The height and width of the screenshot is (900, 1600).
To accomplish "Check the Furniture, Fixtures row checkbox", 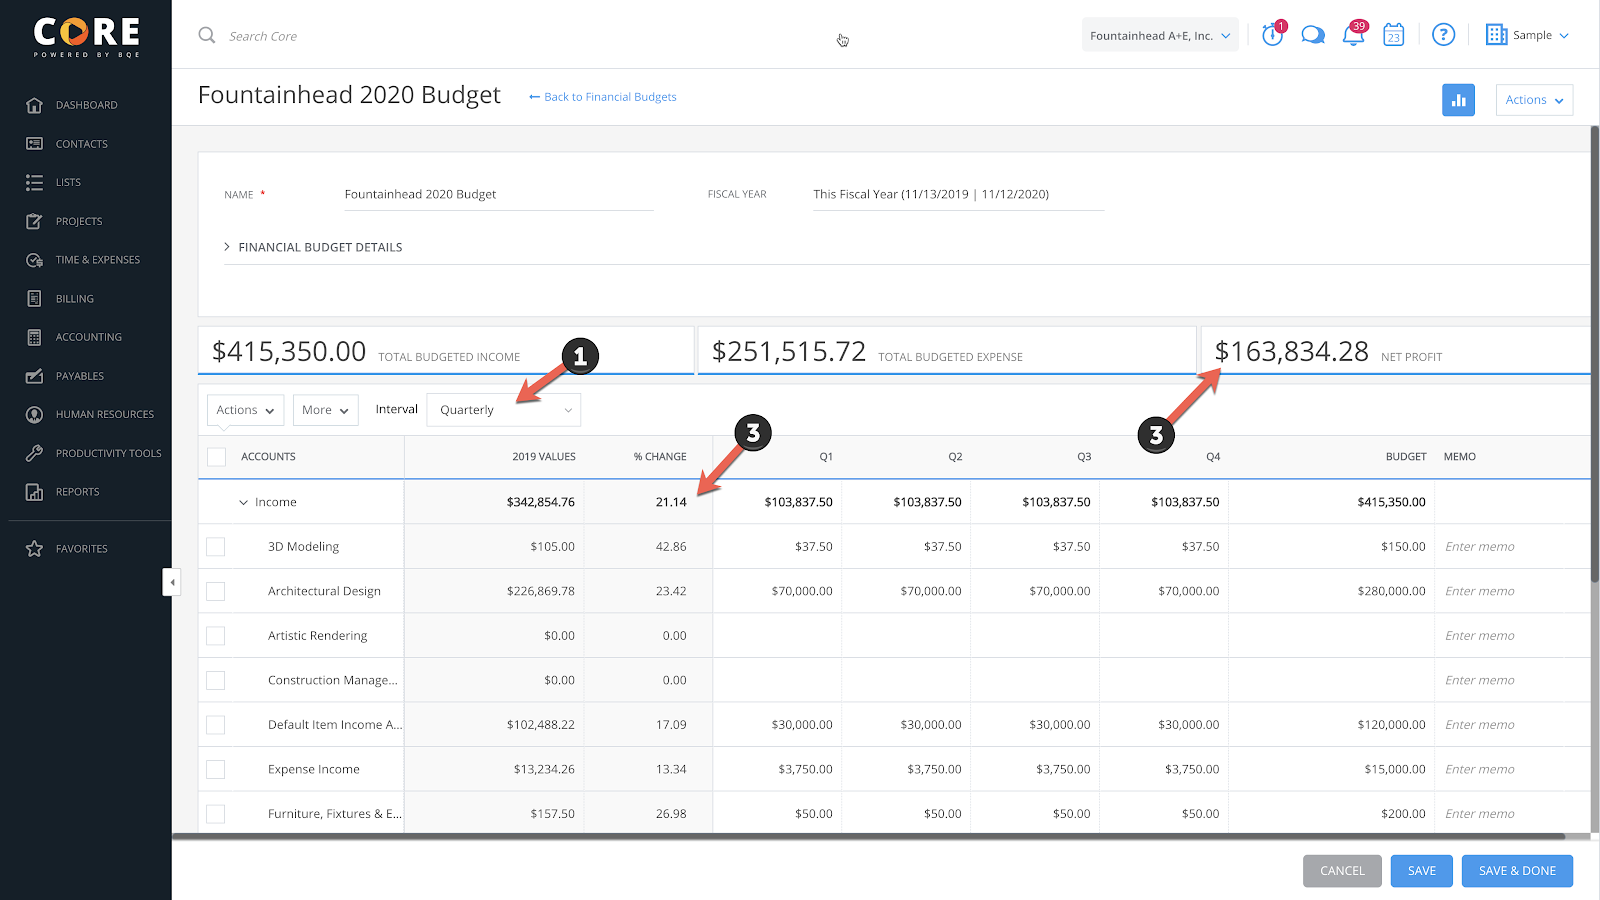I will click(x=216, y=814).
